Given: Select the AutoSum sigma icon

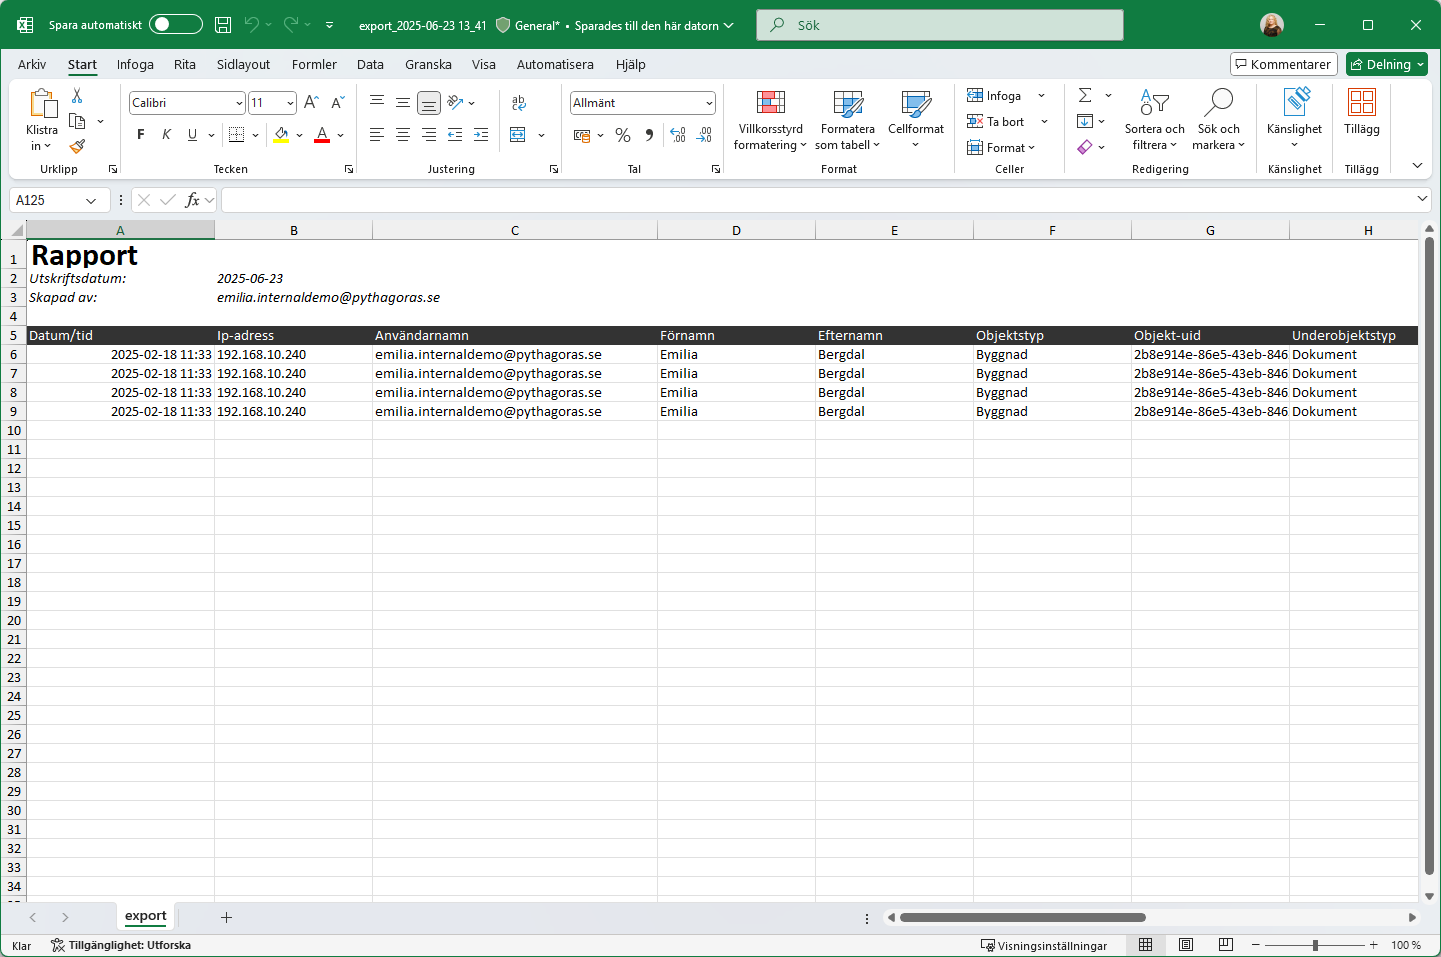Looking at the screenshot, I should pyautogui.click(x=1085, y=96).
